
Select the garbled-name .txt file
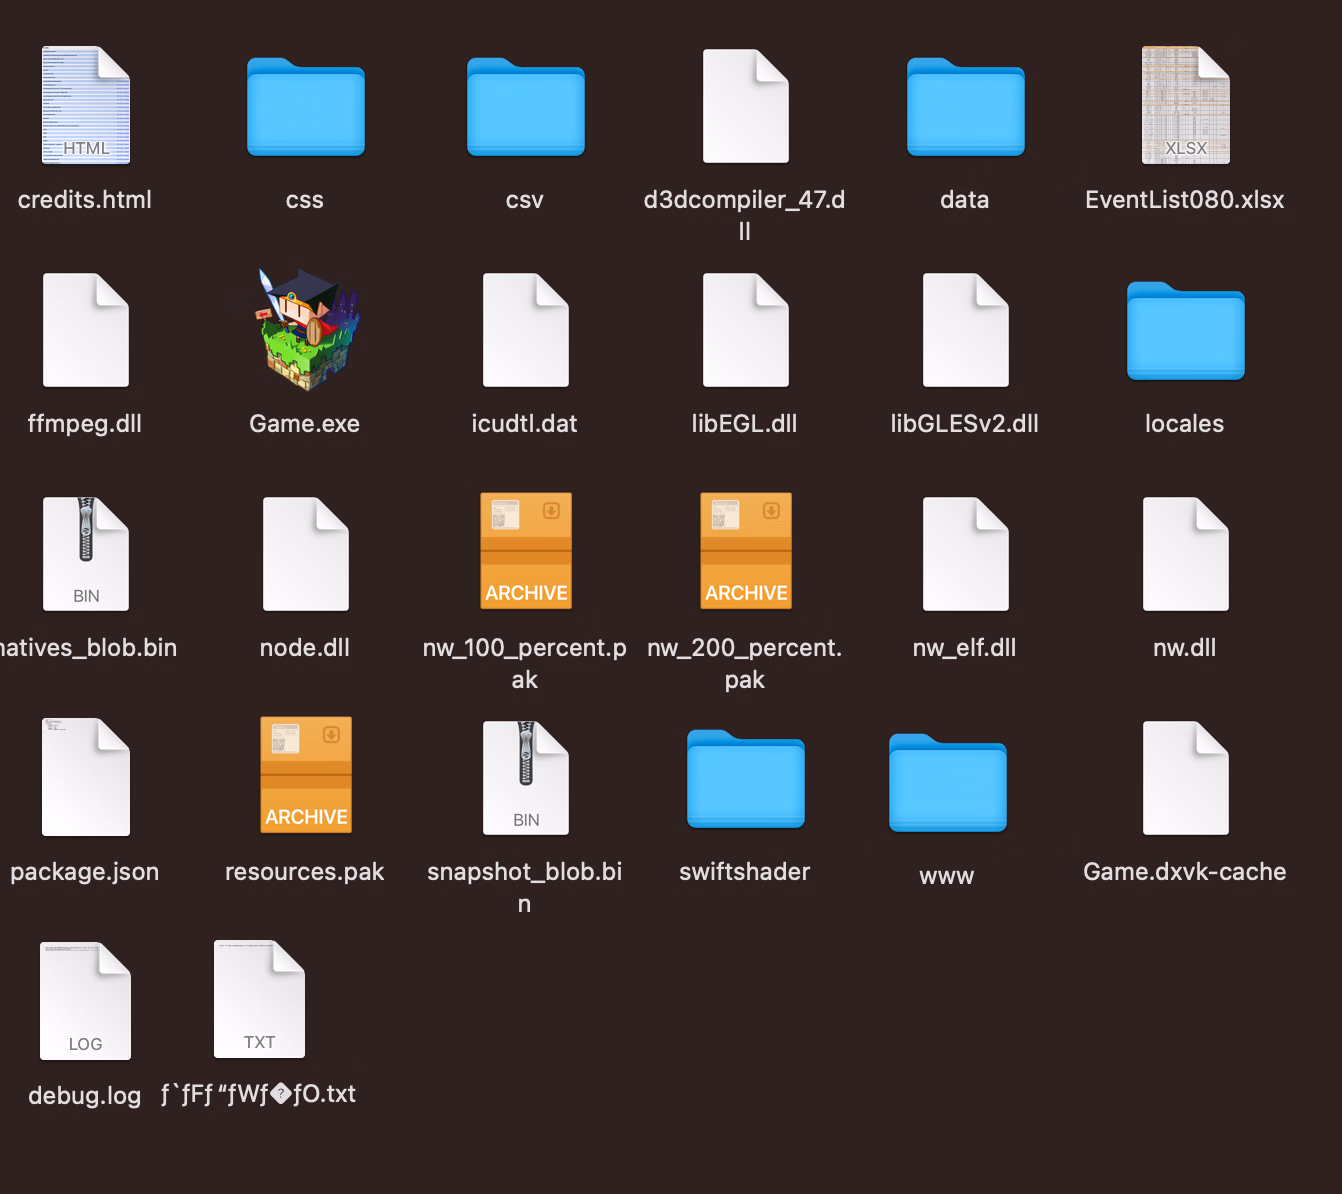coord(259,999)
